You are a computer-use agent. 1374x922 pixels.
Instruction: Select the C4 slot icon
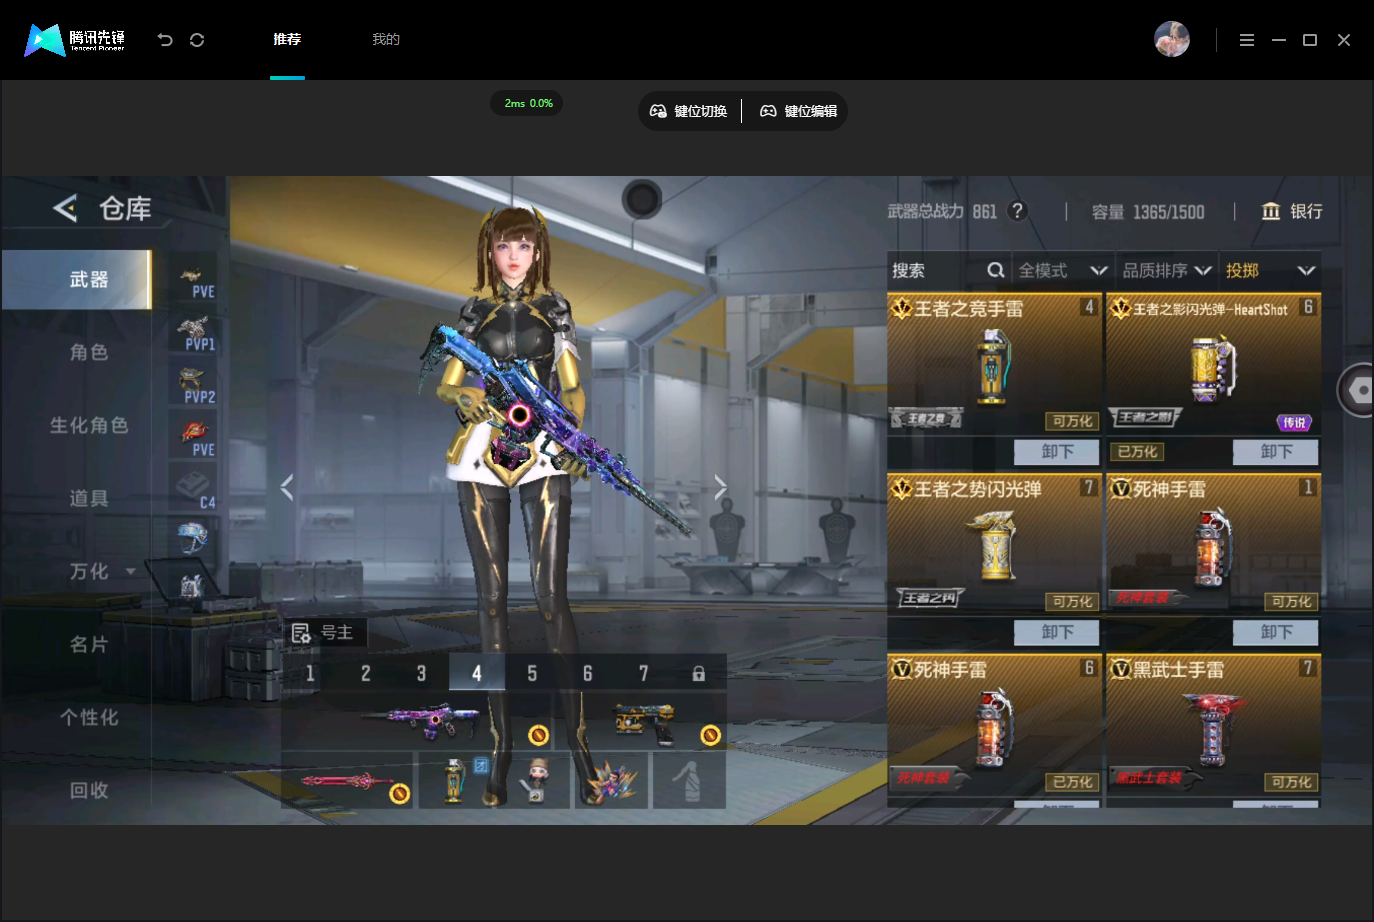(193, 489)
